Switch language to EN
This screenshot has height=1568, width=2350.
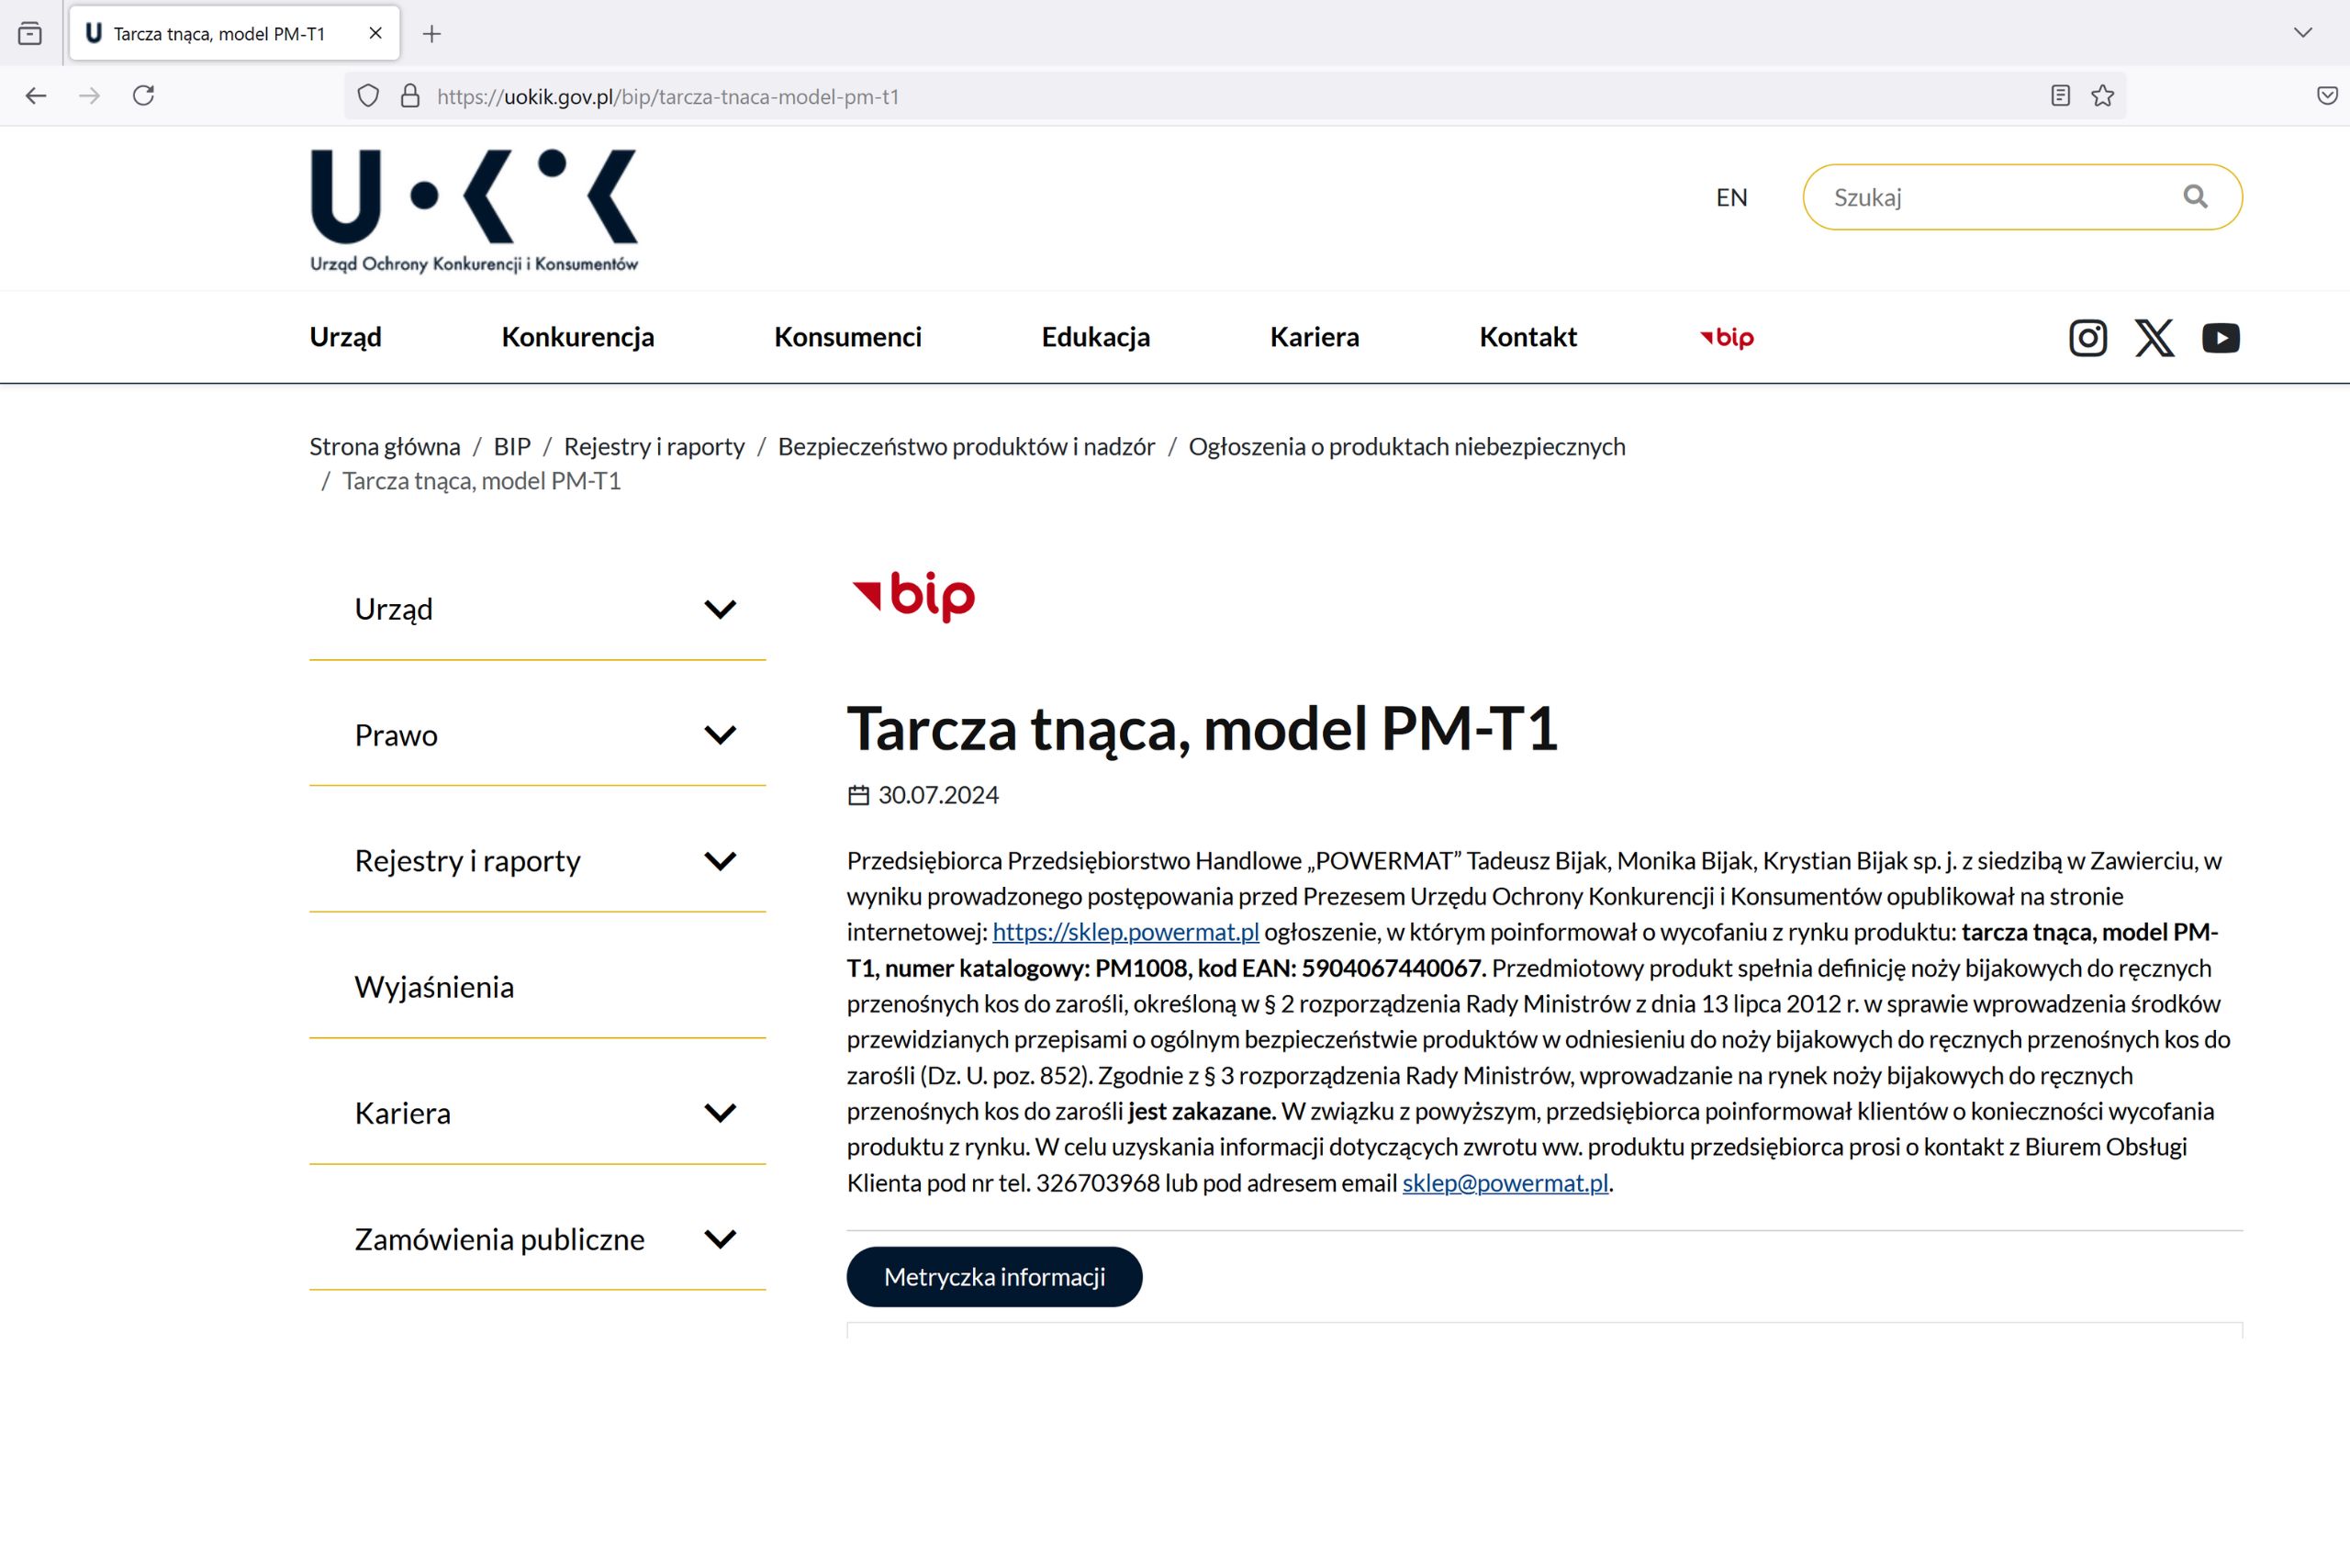(1732, 198)
